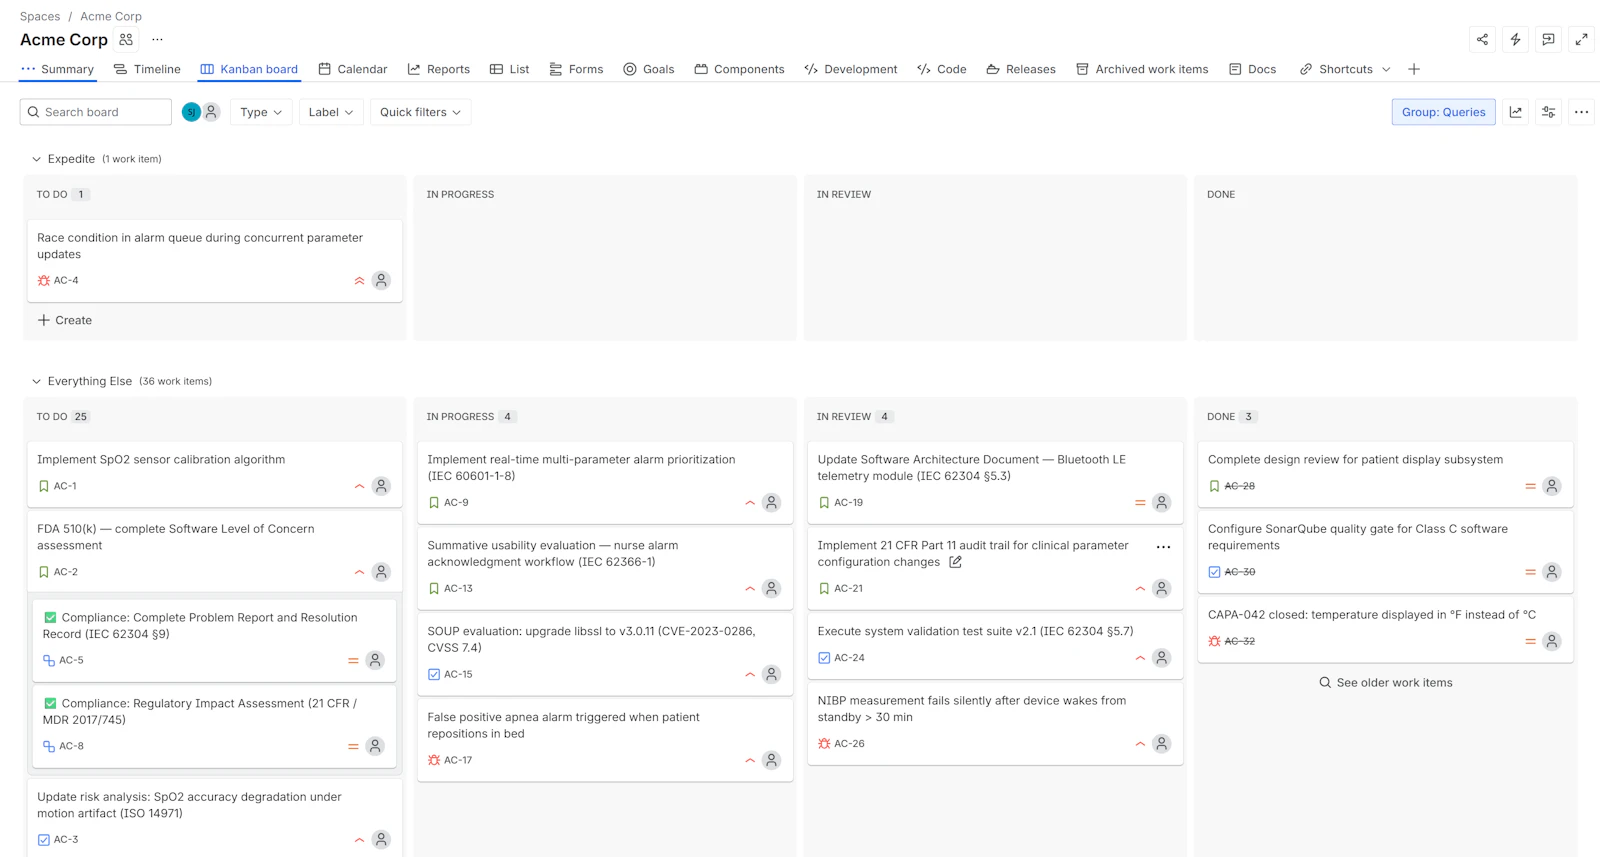Screen dimensions: 1600x857
Task: Click the priority icon on AC-4 card
Action: tap(359, 281)
